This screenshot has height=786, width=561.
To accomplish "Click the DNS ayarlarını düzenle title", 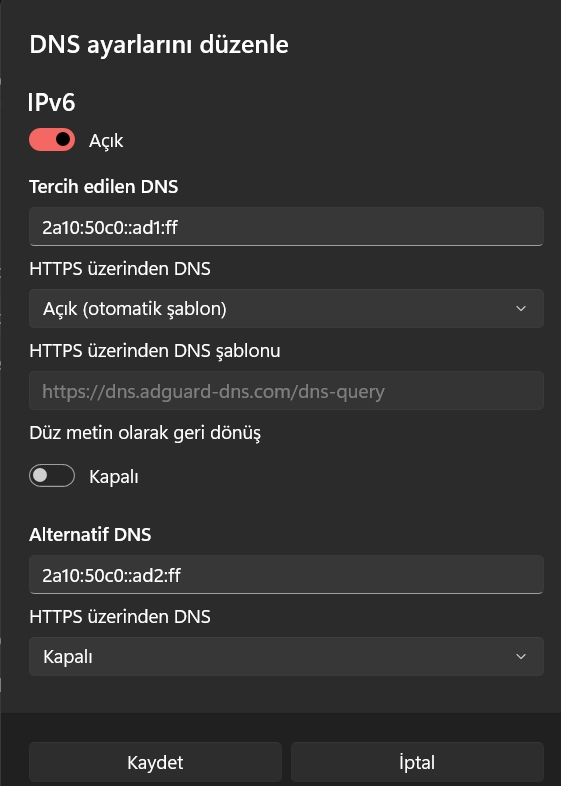I will 159,45.
